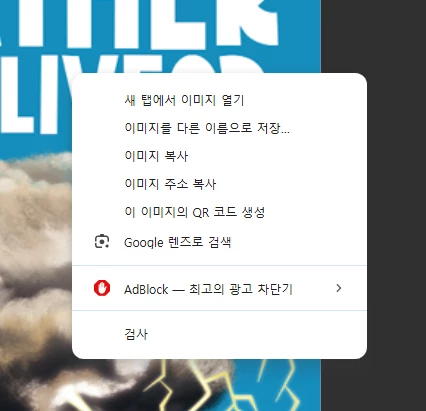Open AdBlock — 최고의 광고 차단기 entry
This screenshot has height=411, width=426.
(219, 288)
